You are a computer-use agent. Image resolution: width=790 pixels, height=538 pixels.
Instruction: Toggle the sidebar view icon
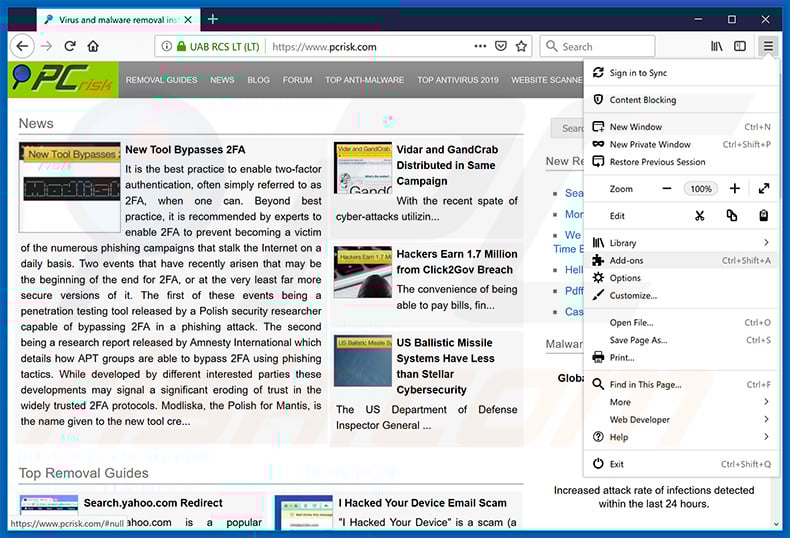[x=740, y=46]
